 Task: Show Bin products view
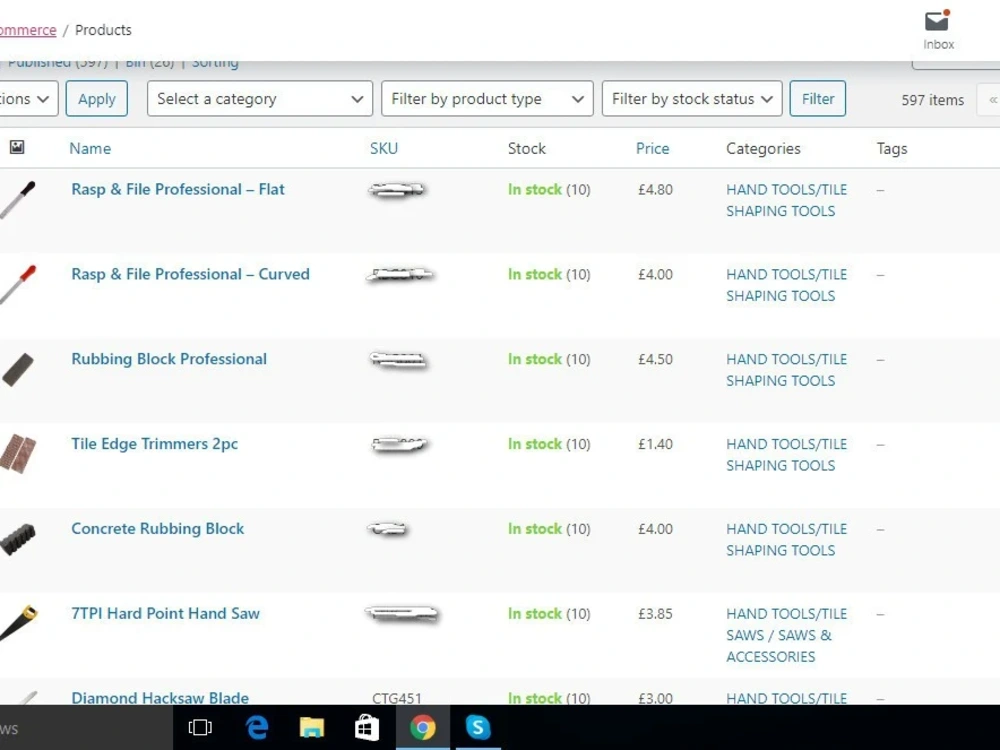click(150, 63)
